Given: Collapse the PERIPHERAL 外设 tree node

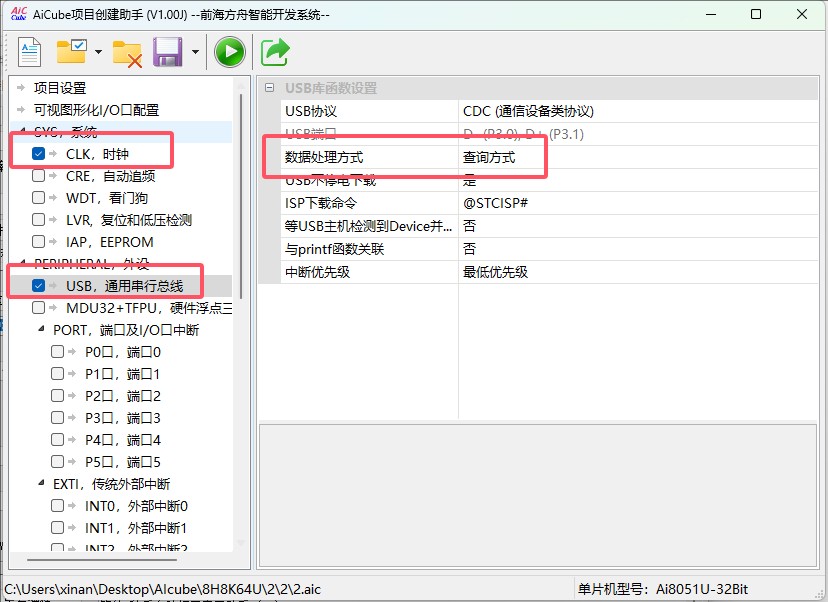Looking at the screenshot, I should click(23, 262).
